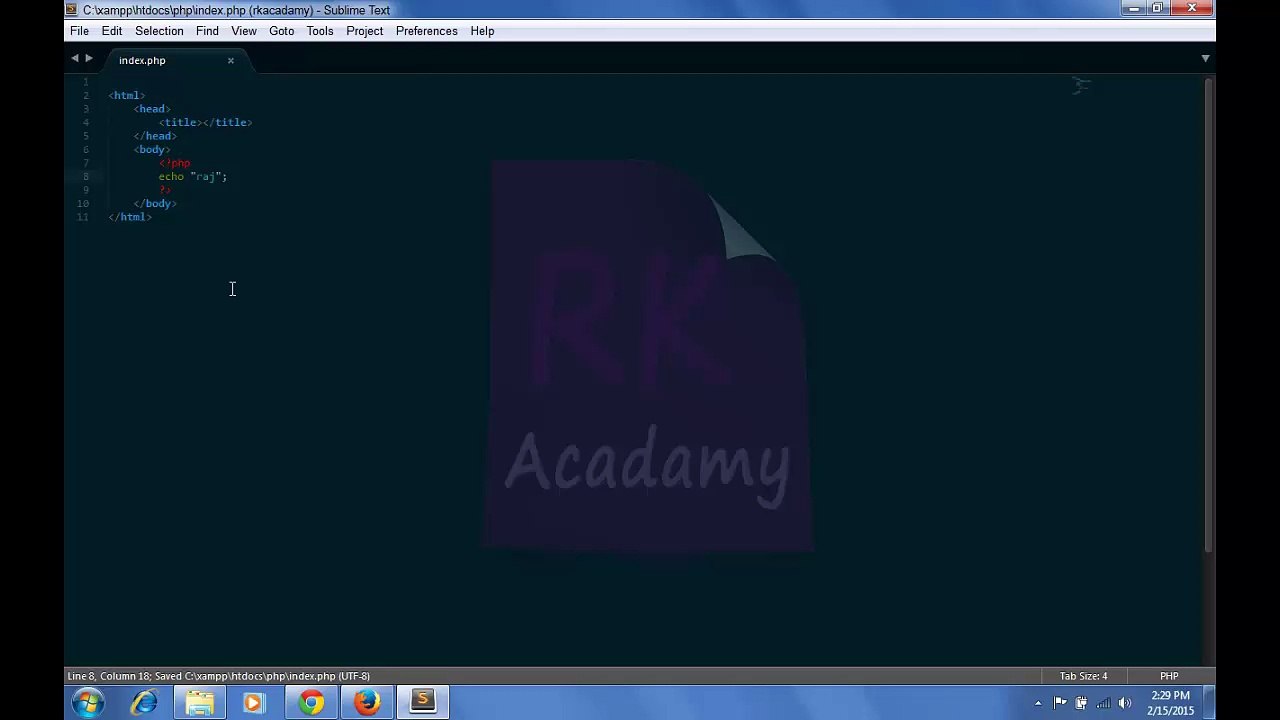Open the Project menu

coord(365,31)
